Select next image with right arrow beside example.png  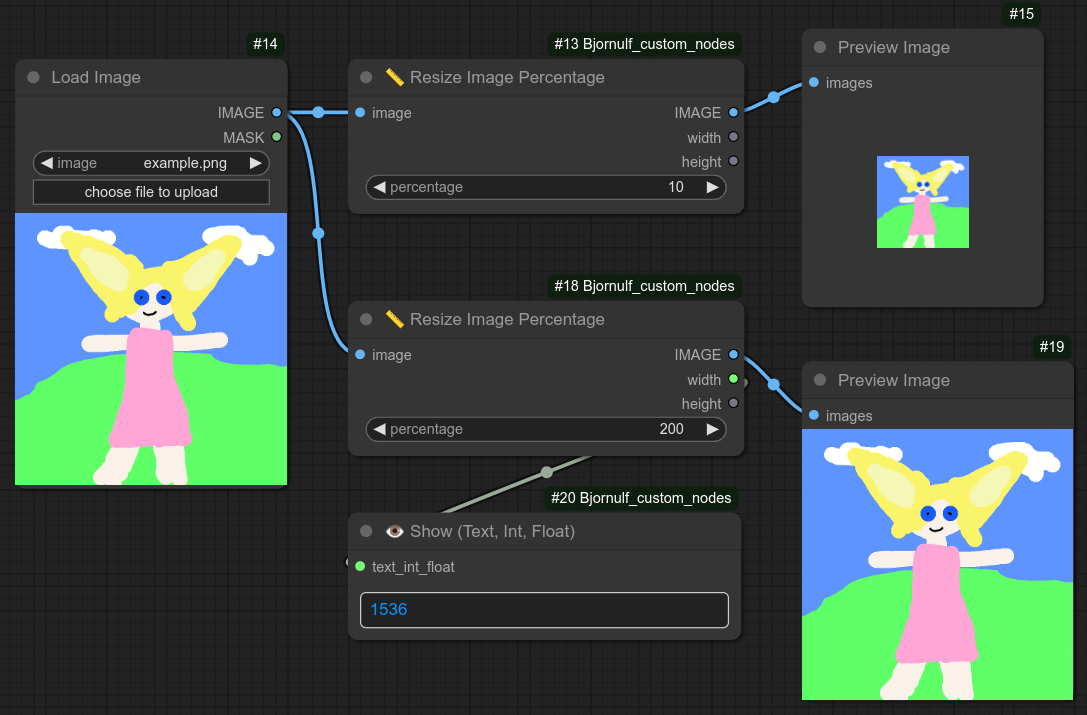(x=256, y=163)
